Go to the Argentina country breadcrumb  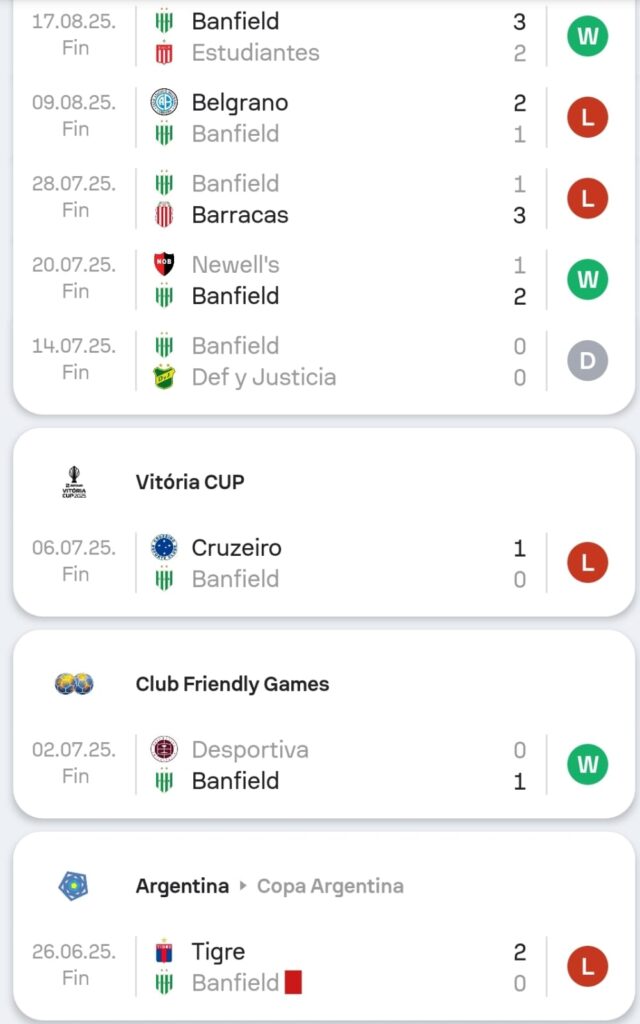(182, 886)
